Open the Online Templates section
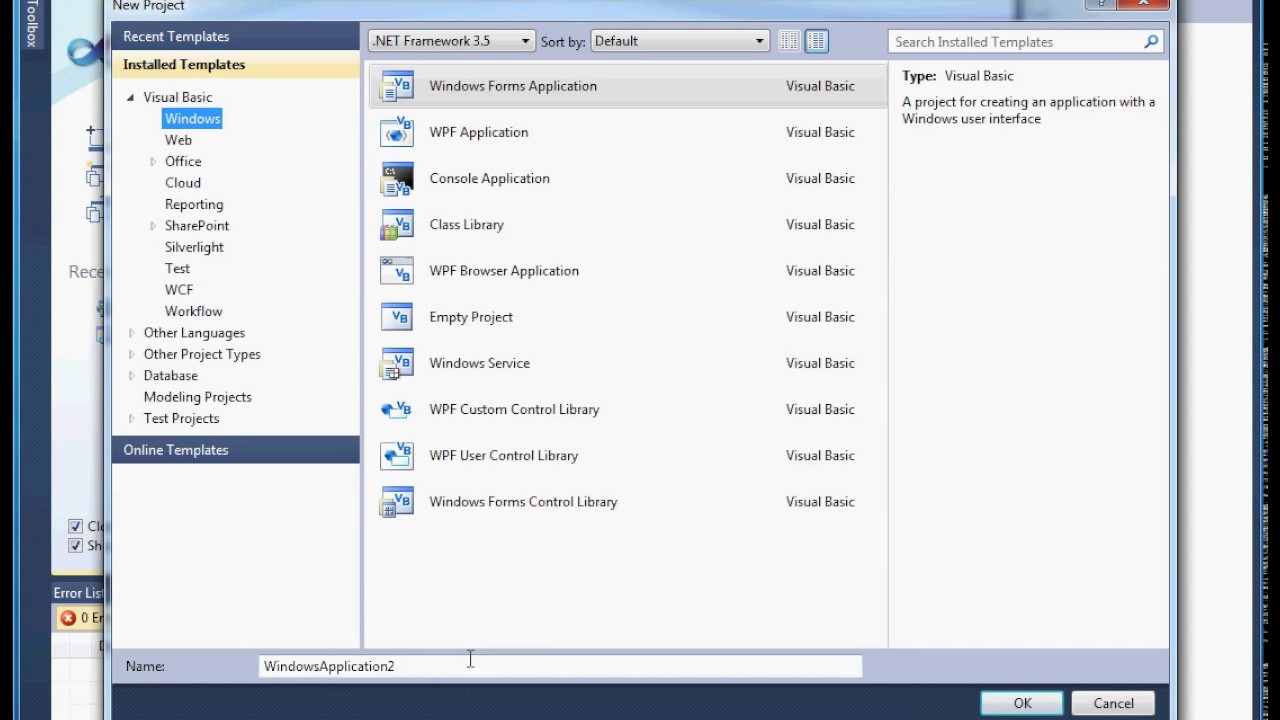Screen dimensions: 1280x720 pyautogui.click(x=236, y=450)
